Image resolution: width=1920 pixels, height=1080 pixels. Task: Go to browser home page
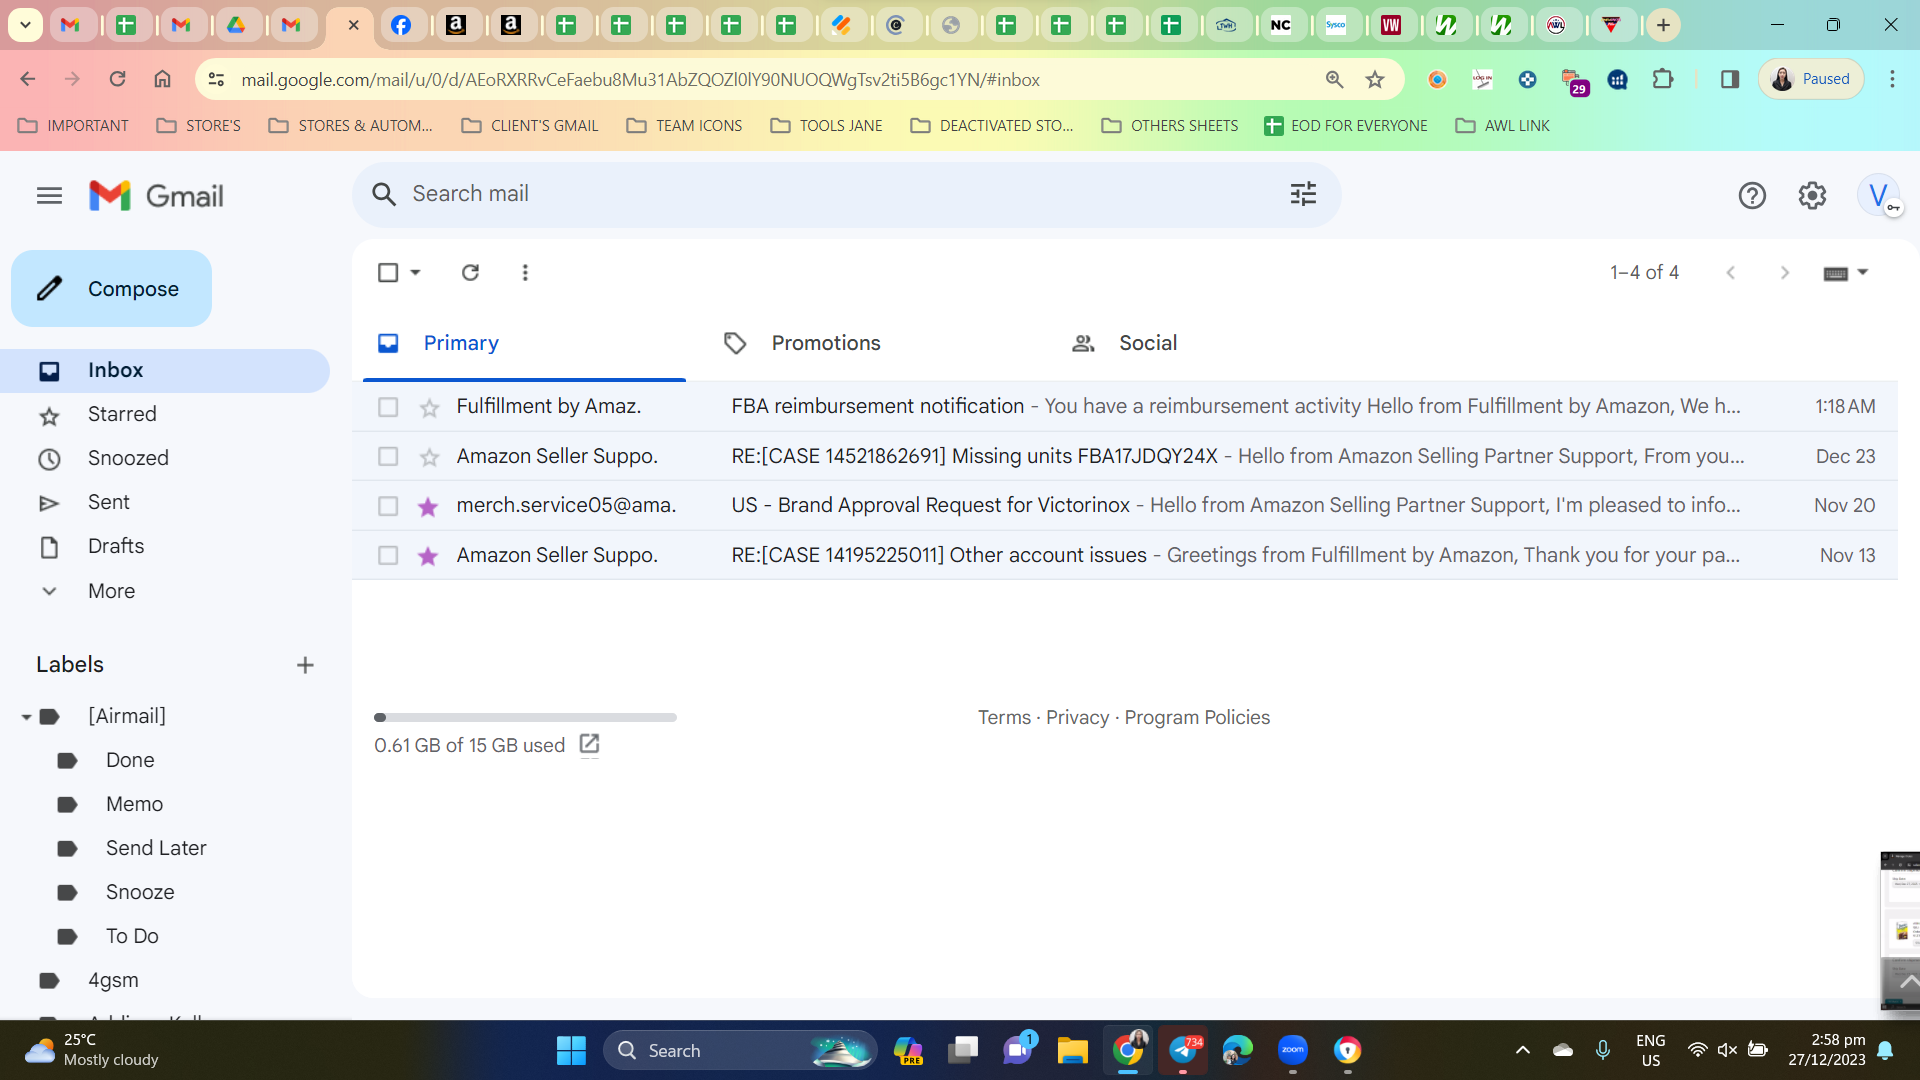point(162,79)
